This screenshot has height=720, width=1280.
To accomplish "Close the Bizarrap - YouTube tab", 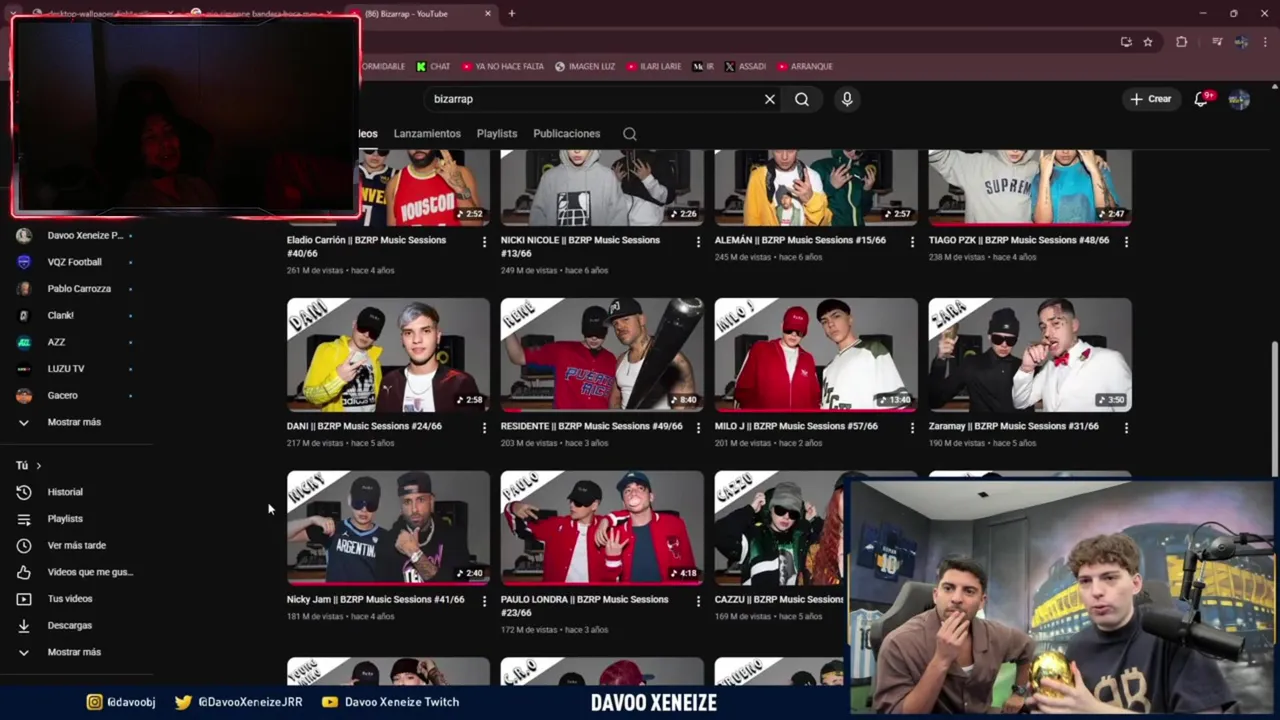I will 488,14.
